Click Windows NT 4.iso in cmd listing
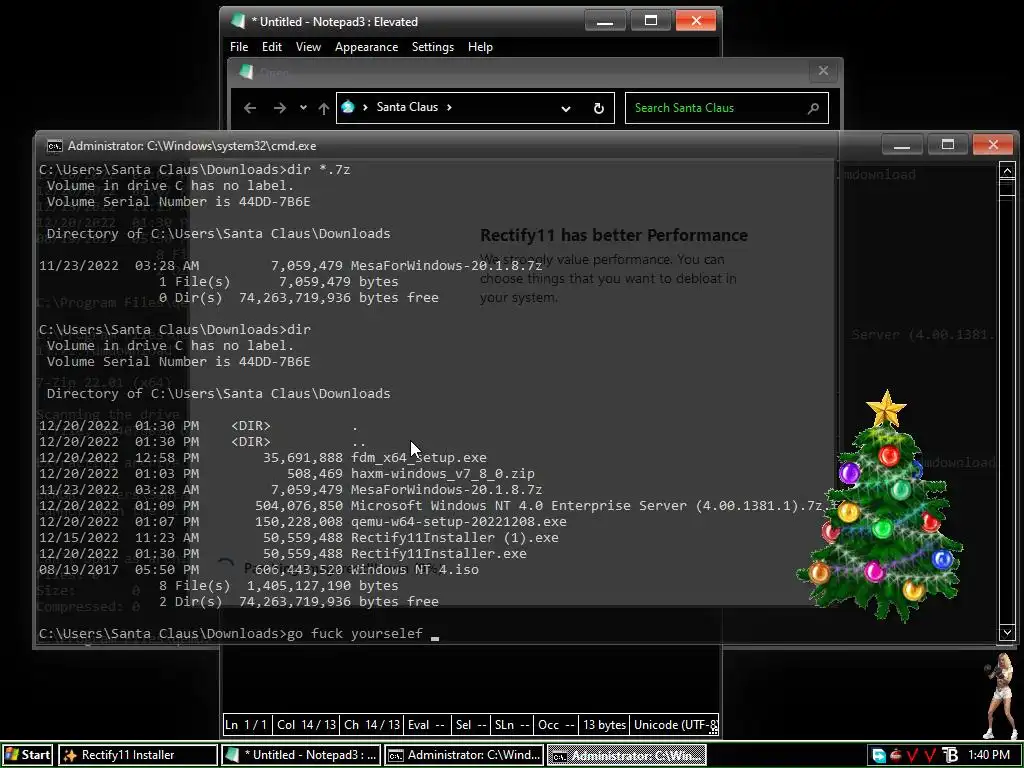This screenshot has width=1024, height=768. tap(415, 569)
